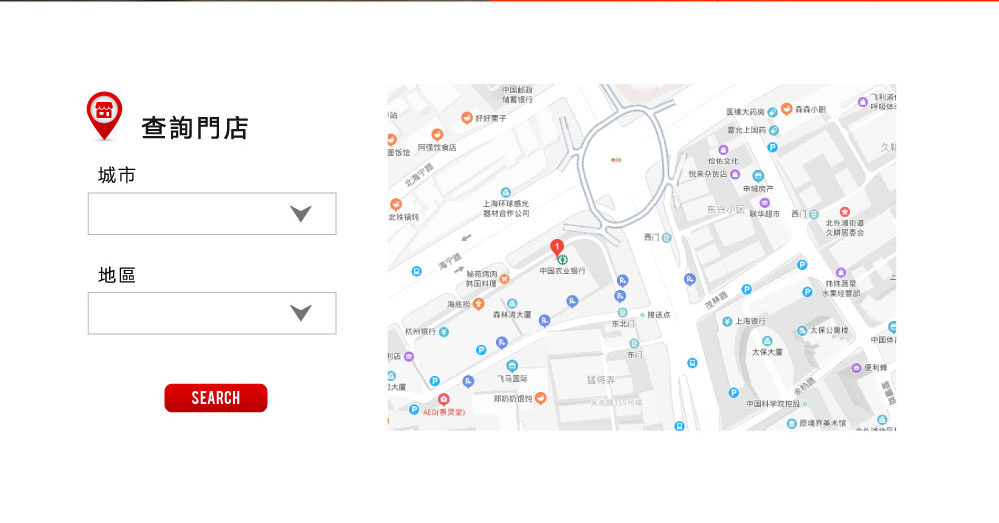This screenshot has width=999, height=523.
Task: Click the traffic light at the roundabout
Action: pyautogui.click(x=616, y=159)
